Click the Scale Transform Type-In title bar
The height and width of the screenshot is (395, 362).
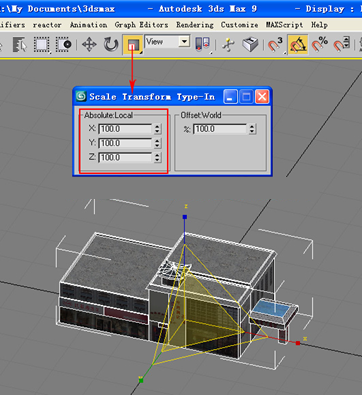172,97
